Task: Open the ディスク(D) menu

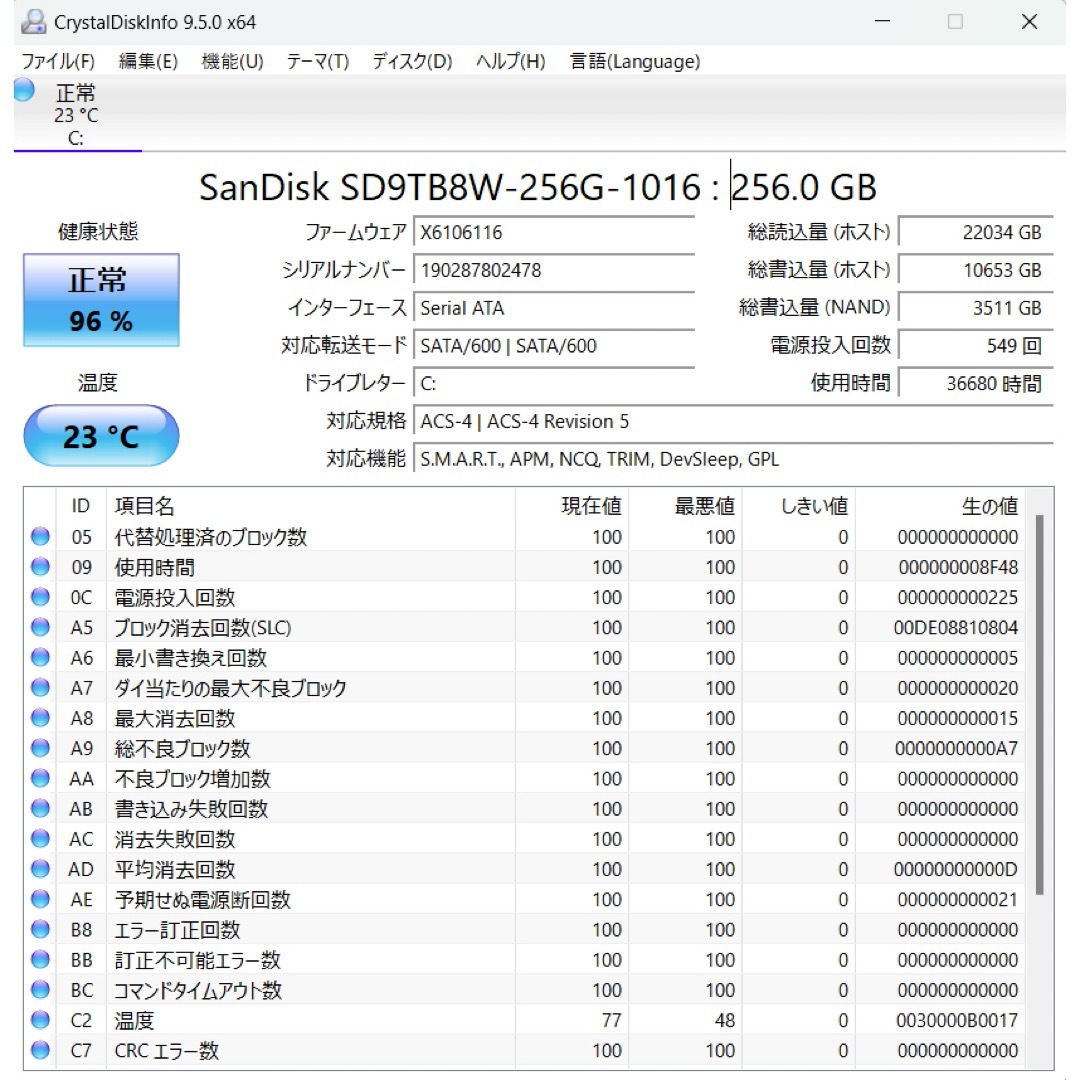Action: pos(412,62)
